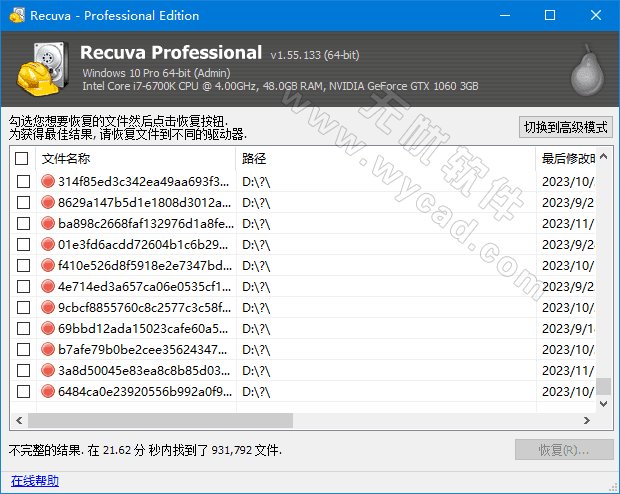Select file name 8629a147b5d1e1808d3012a...

pyautogui.click(x=144, y=203)
